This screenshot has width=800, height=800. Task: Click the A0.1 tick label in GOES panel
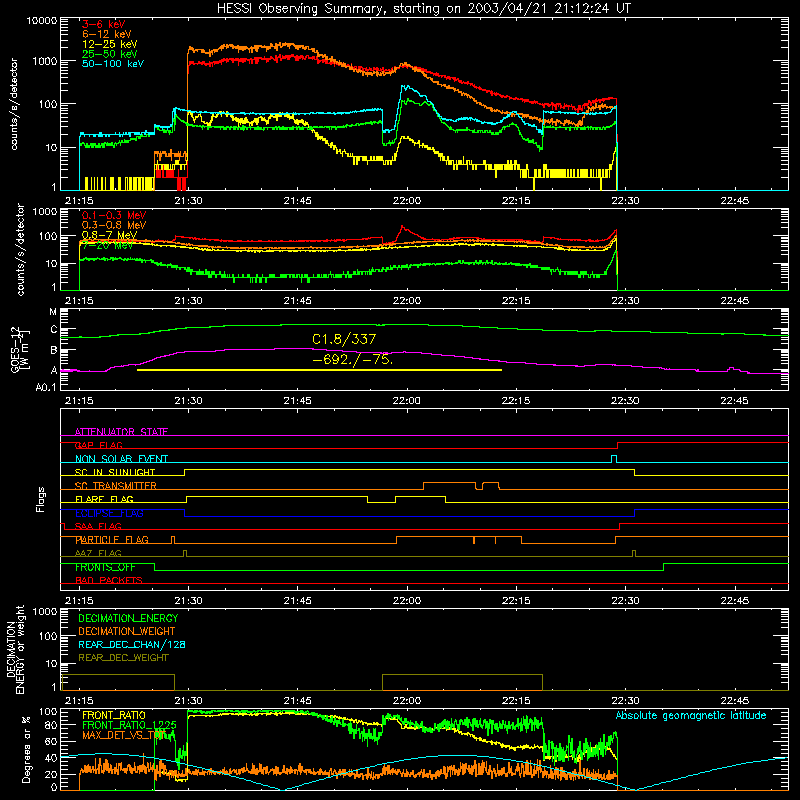point(46,388)
